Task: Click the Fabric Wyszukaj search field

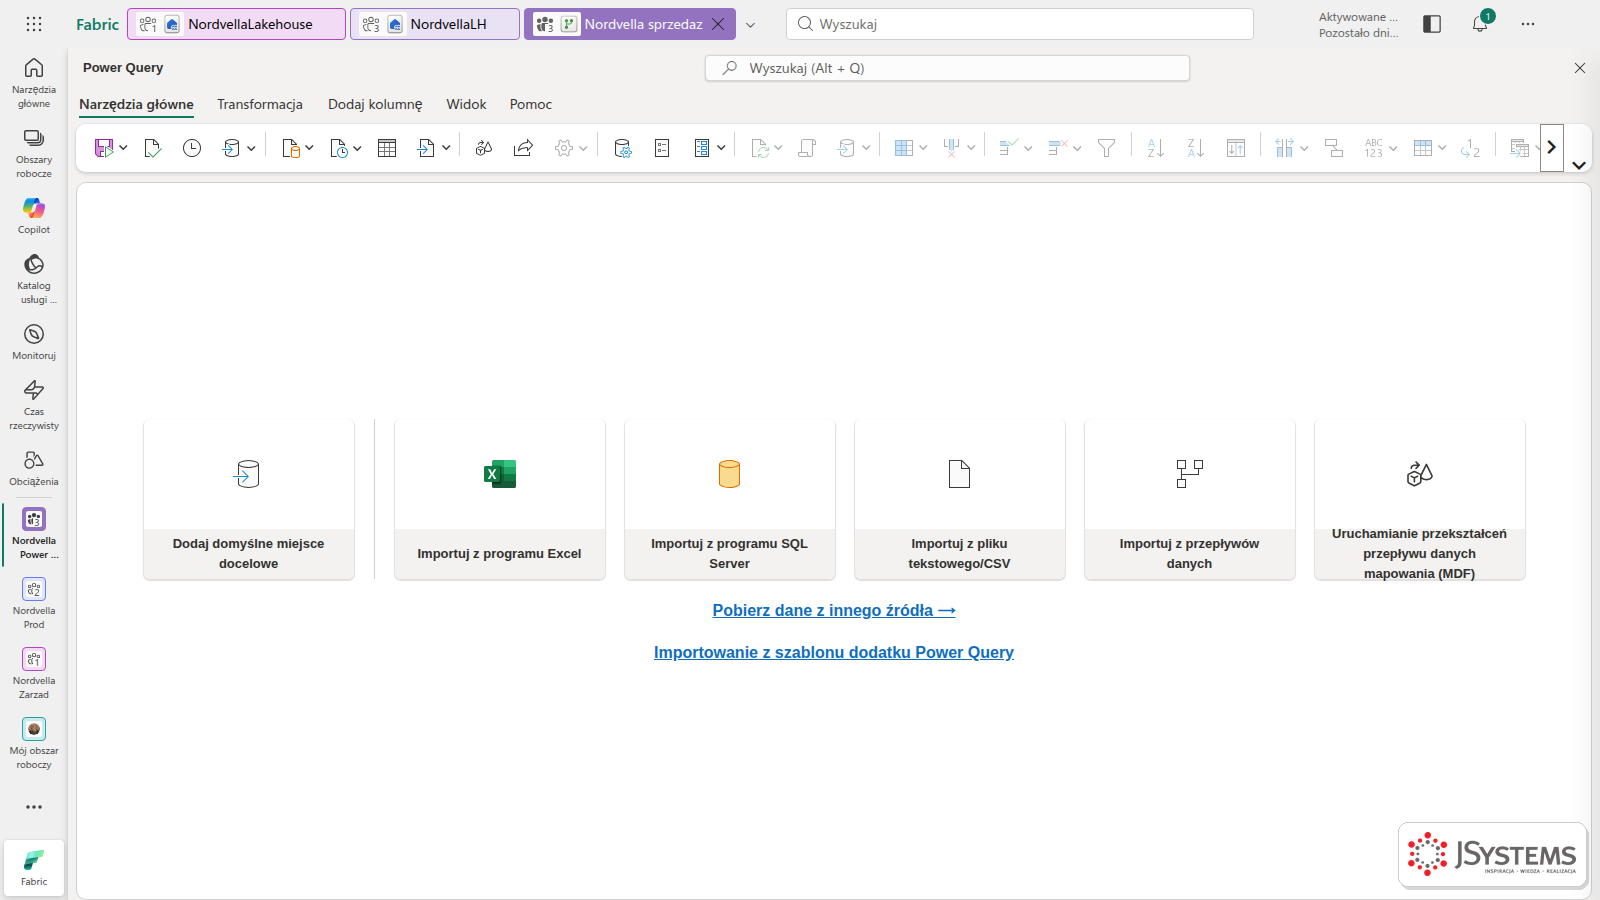Action: [x=1020, y=24]
